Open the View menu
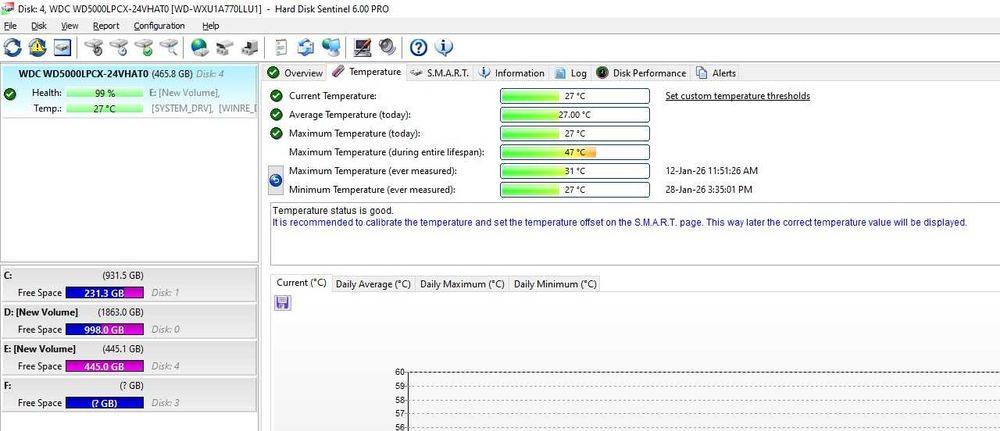This screenshot has width=1000, height=431. pos(70,26)
